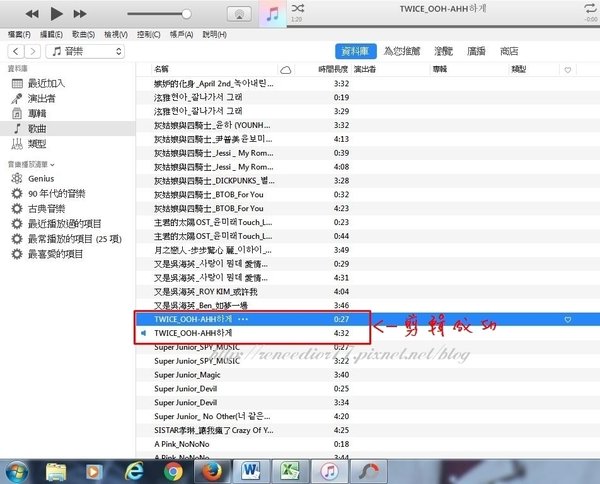Open the Windows Start button
The image size is (600, 484).
17,472
